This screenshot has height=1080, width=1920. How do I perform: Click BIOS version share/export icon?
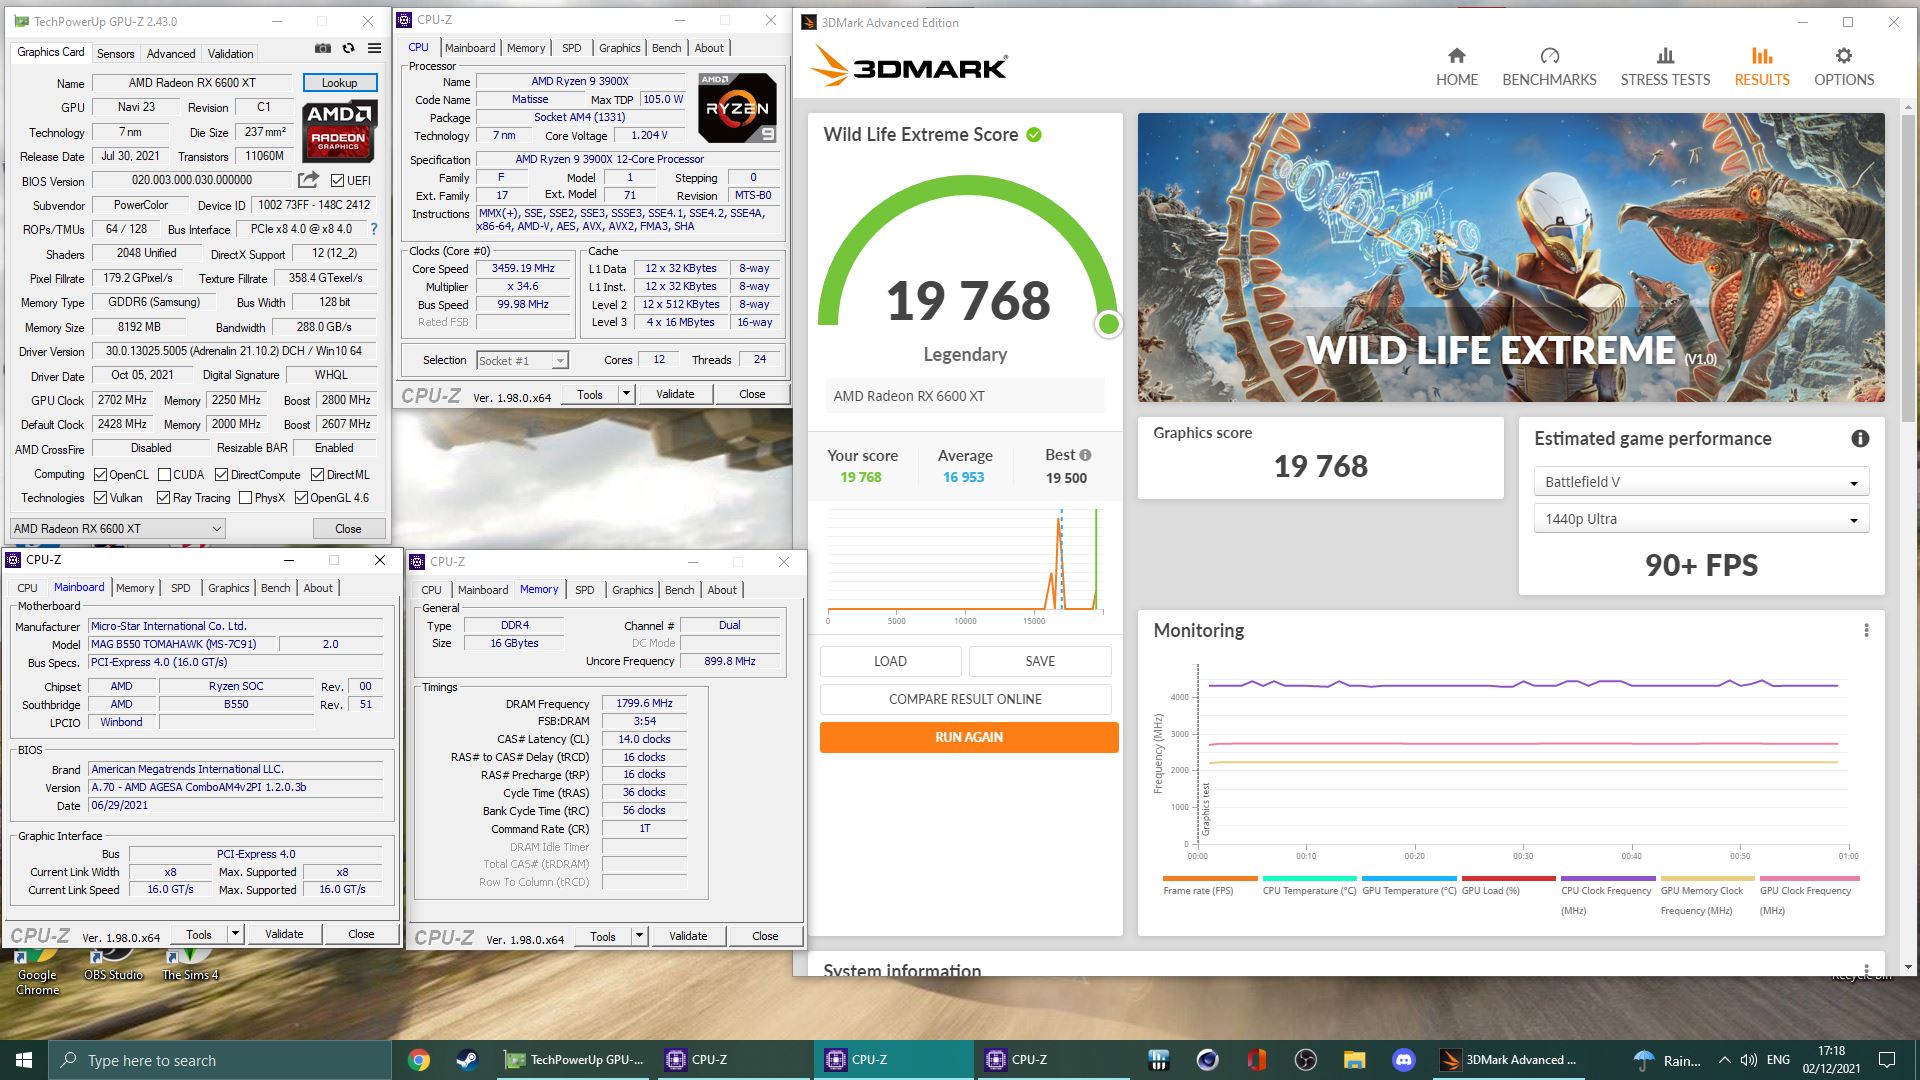click(308, 180)
